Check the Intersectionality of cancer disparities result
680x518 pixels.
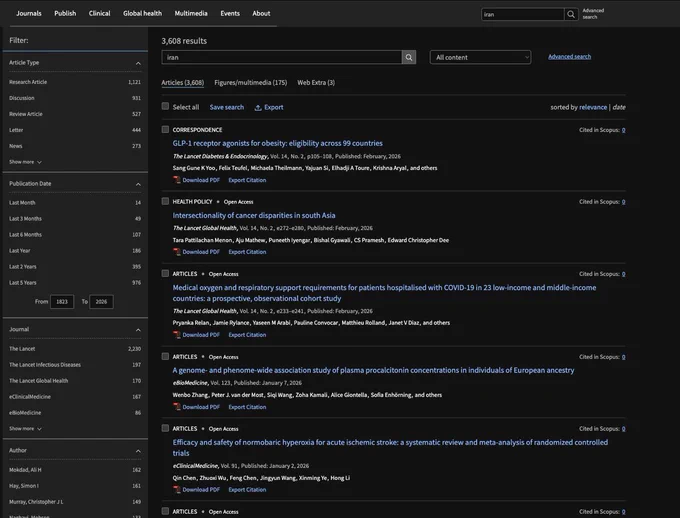click(165, 201)
